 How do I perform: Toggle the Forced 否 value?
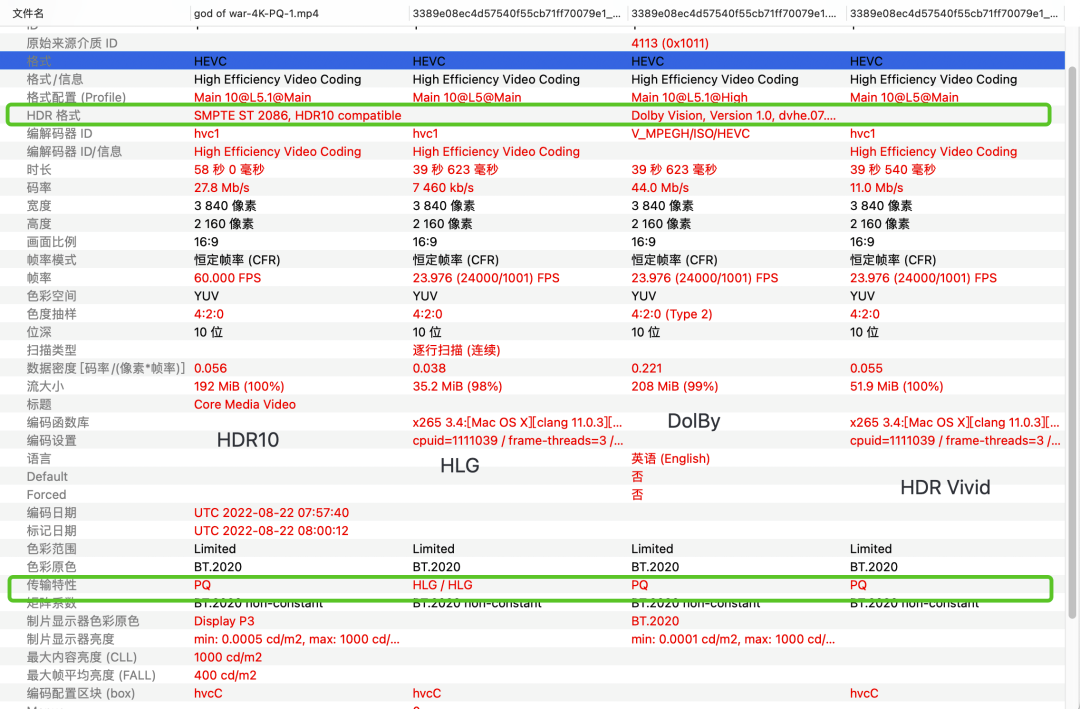[x=637, y=494]
